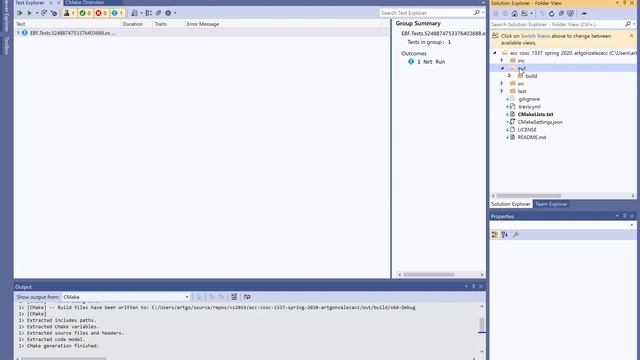Collapse All icon in Solution Explorer
The image size is (640, 360).
click(561, 13)
